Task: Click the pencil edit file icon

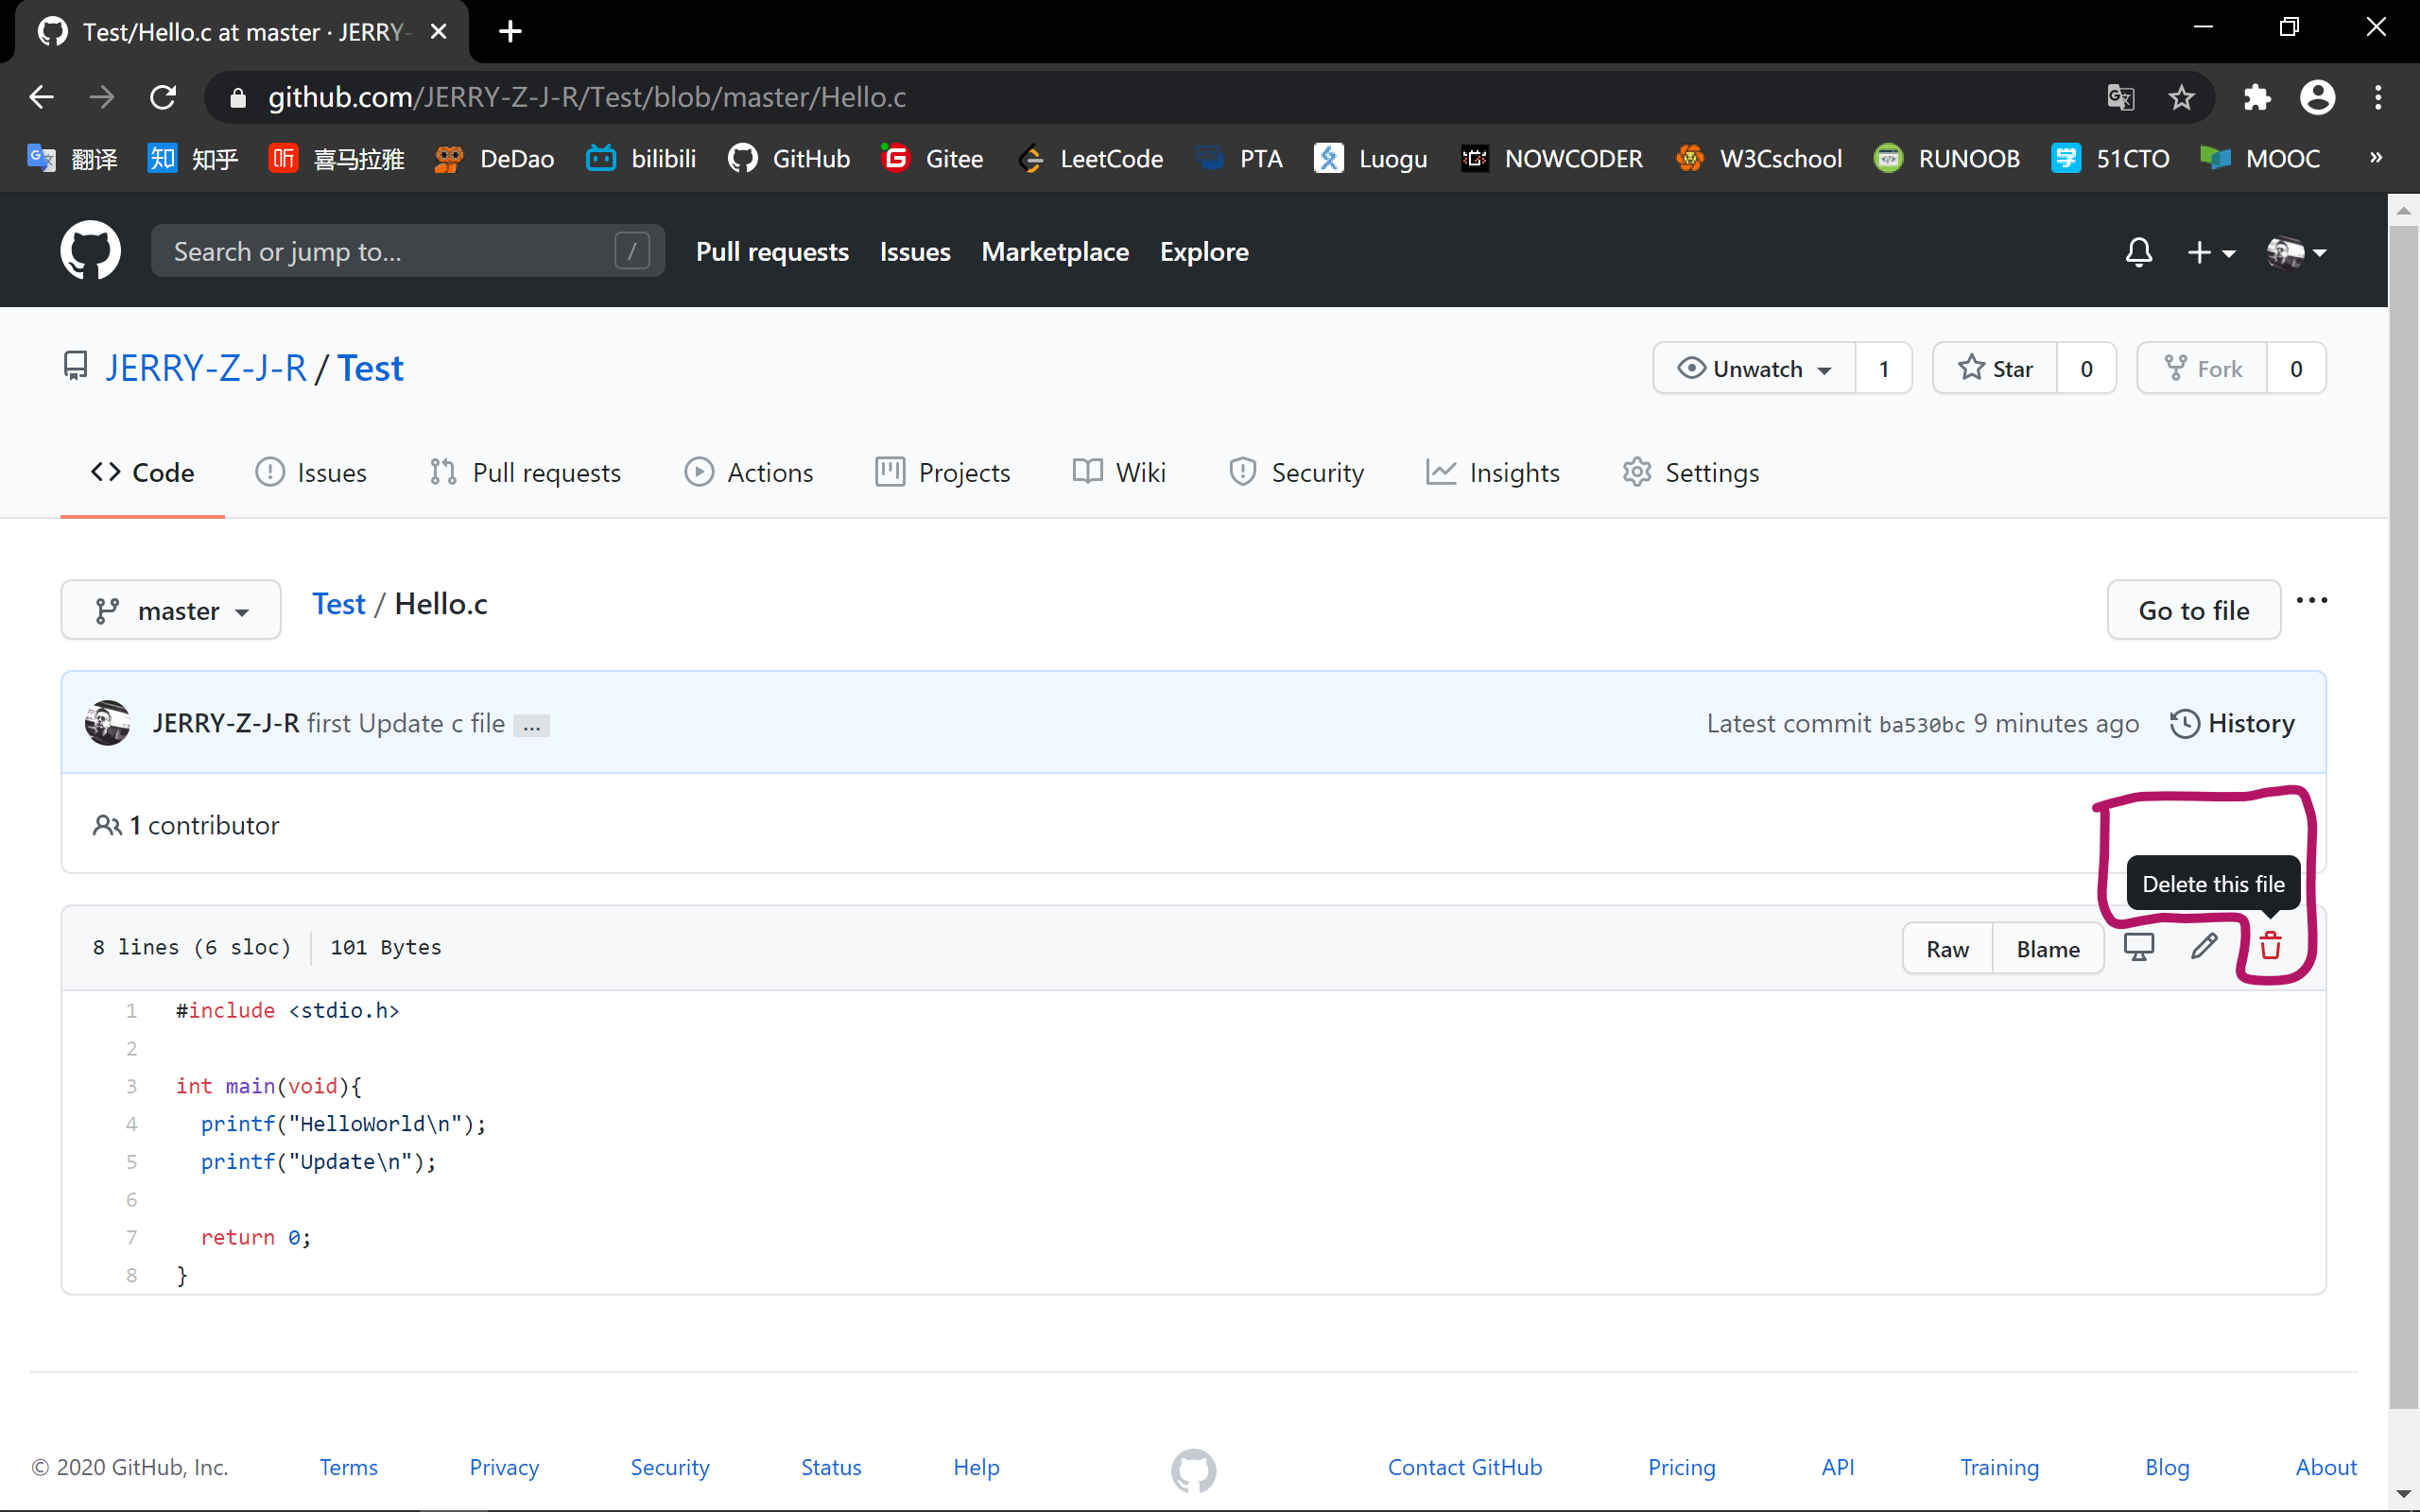Action: [x=2204, y=946]
